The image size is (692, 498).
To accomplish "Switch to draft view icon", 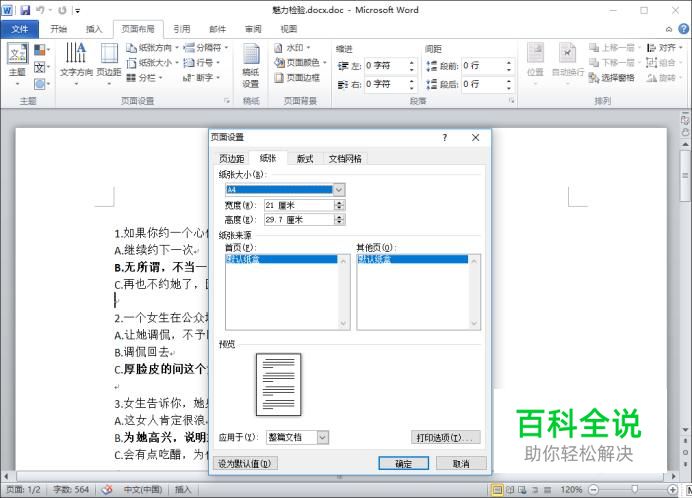I will click(547, 490).
